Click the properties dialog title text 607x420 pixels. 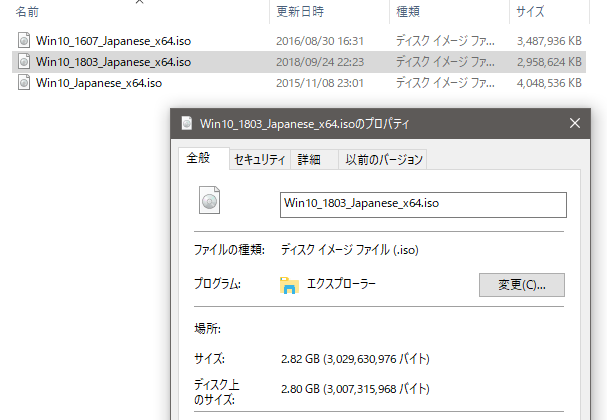coord(304,124)
